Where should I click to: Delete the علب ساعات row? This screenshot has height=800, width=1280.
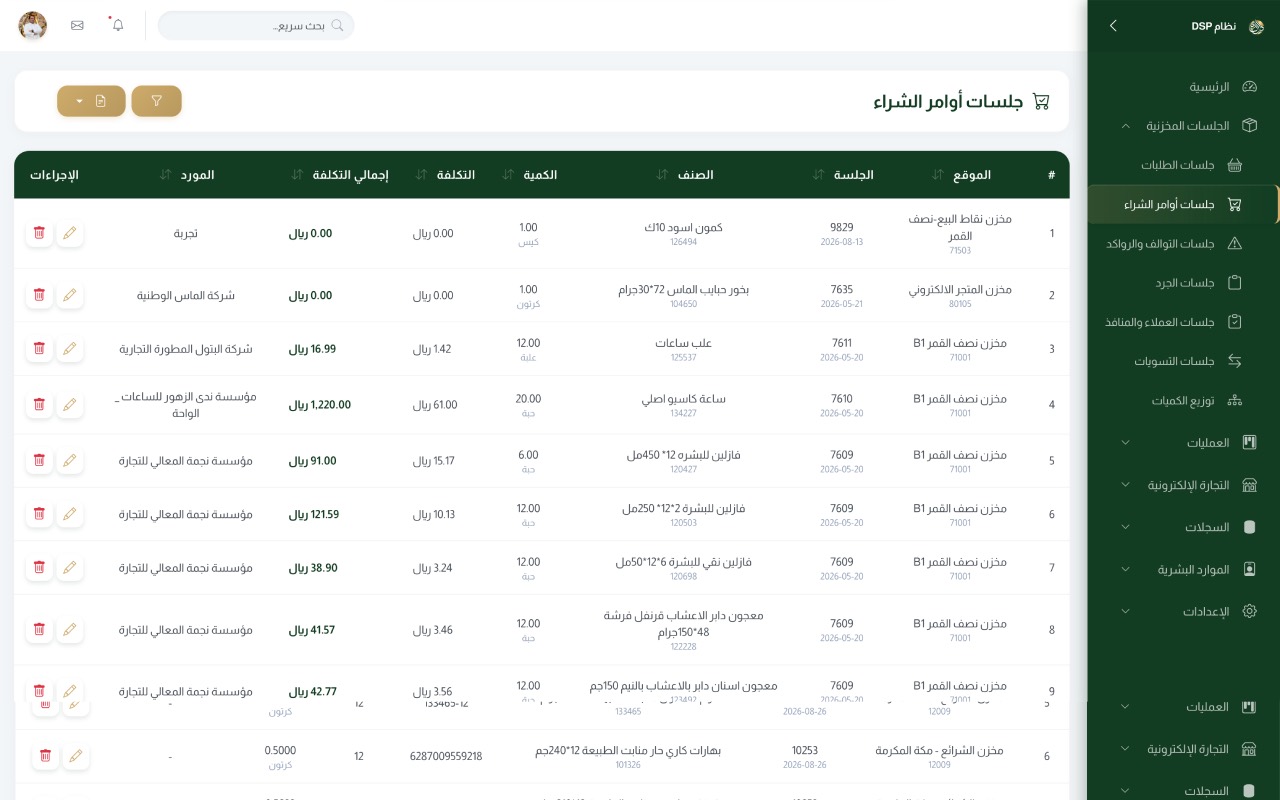coord(39,349)
